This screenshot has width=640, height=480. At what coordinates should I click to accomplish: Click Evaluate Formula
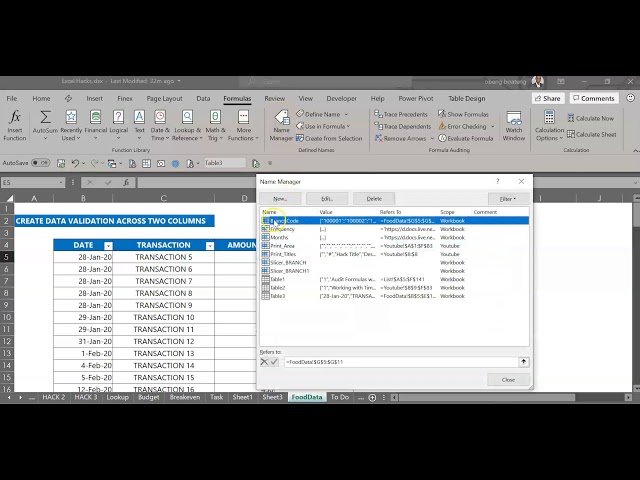pyautogui.click(x=466, y=138)
